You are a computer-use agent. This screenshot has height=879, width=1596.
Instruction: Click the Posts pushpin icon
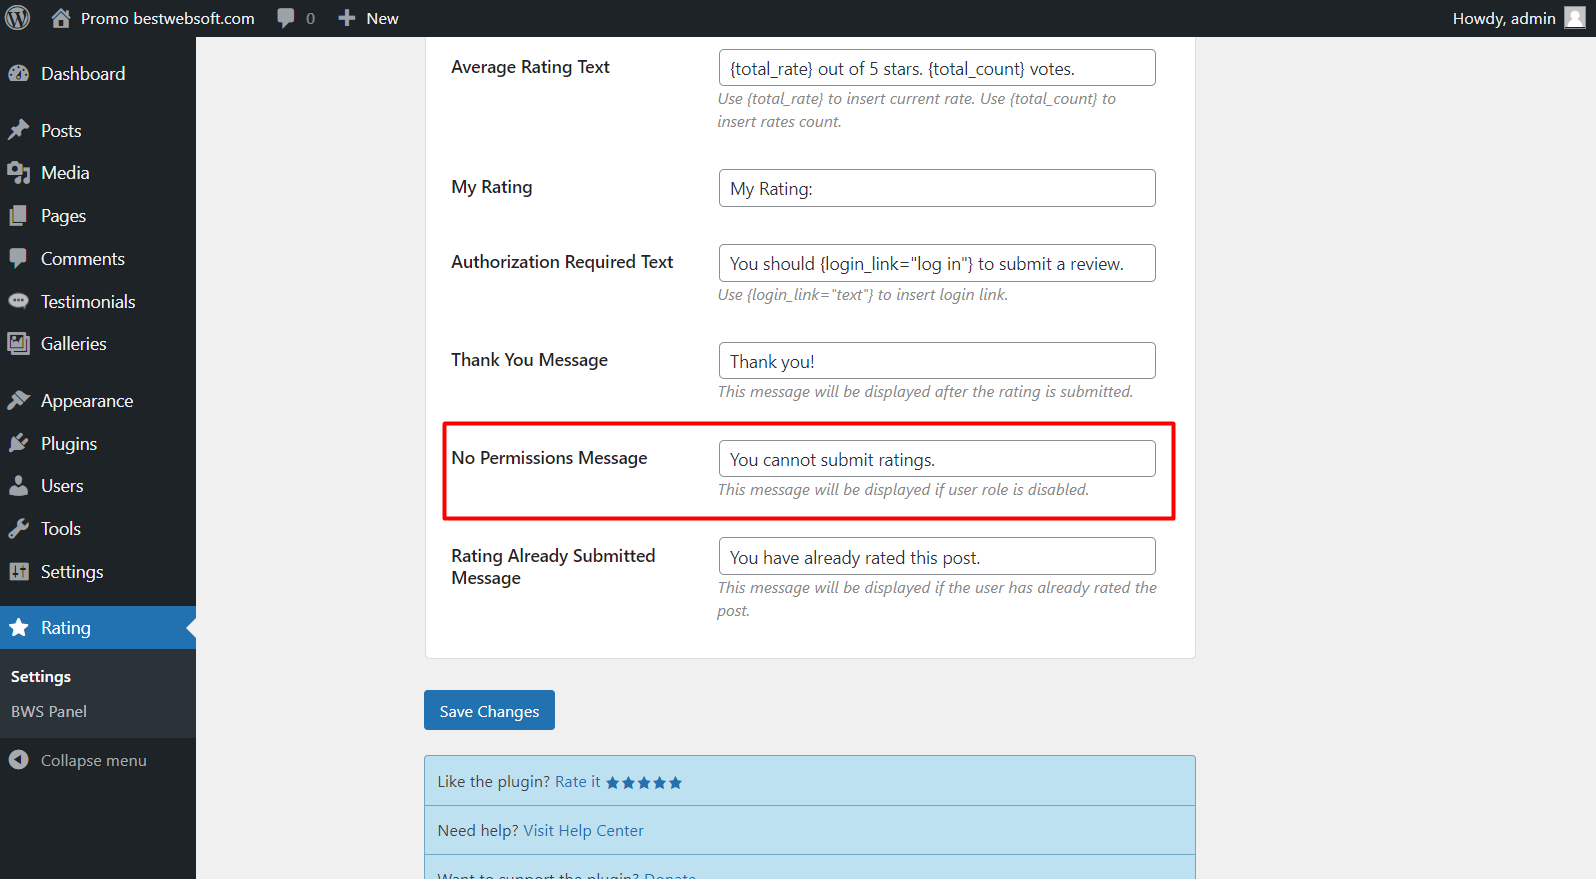(x=19, y=130)
